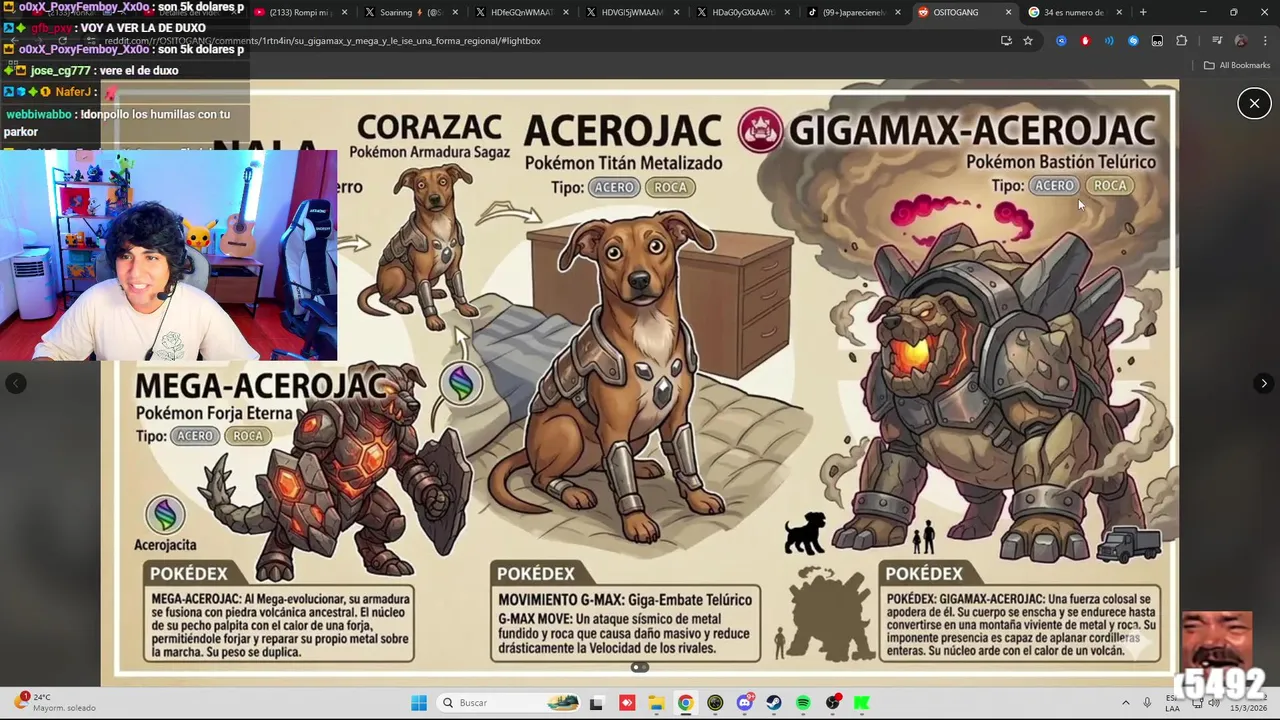
Task: Show hidden system tray icons
Action: [1125, 703]
